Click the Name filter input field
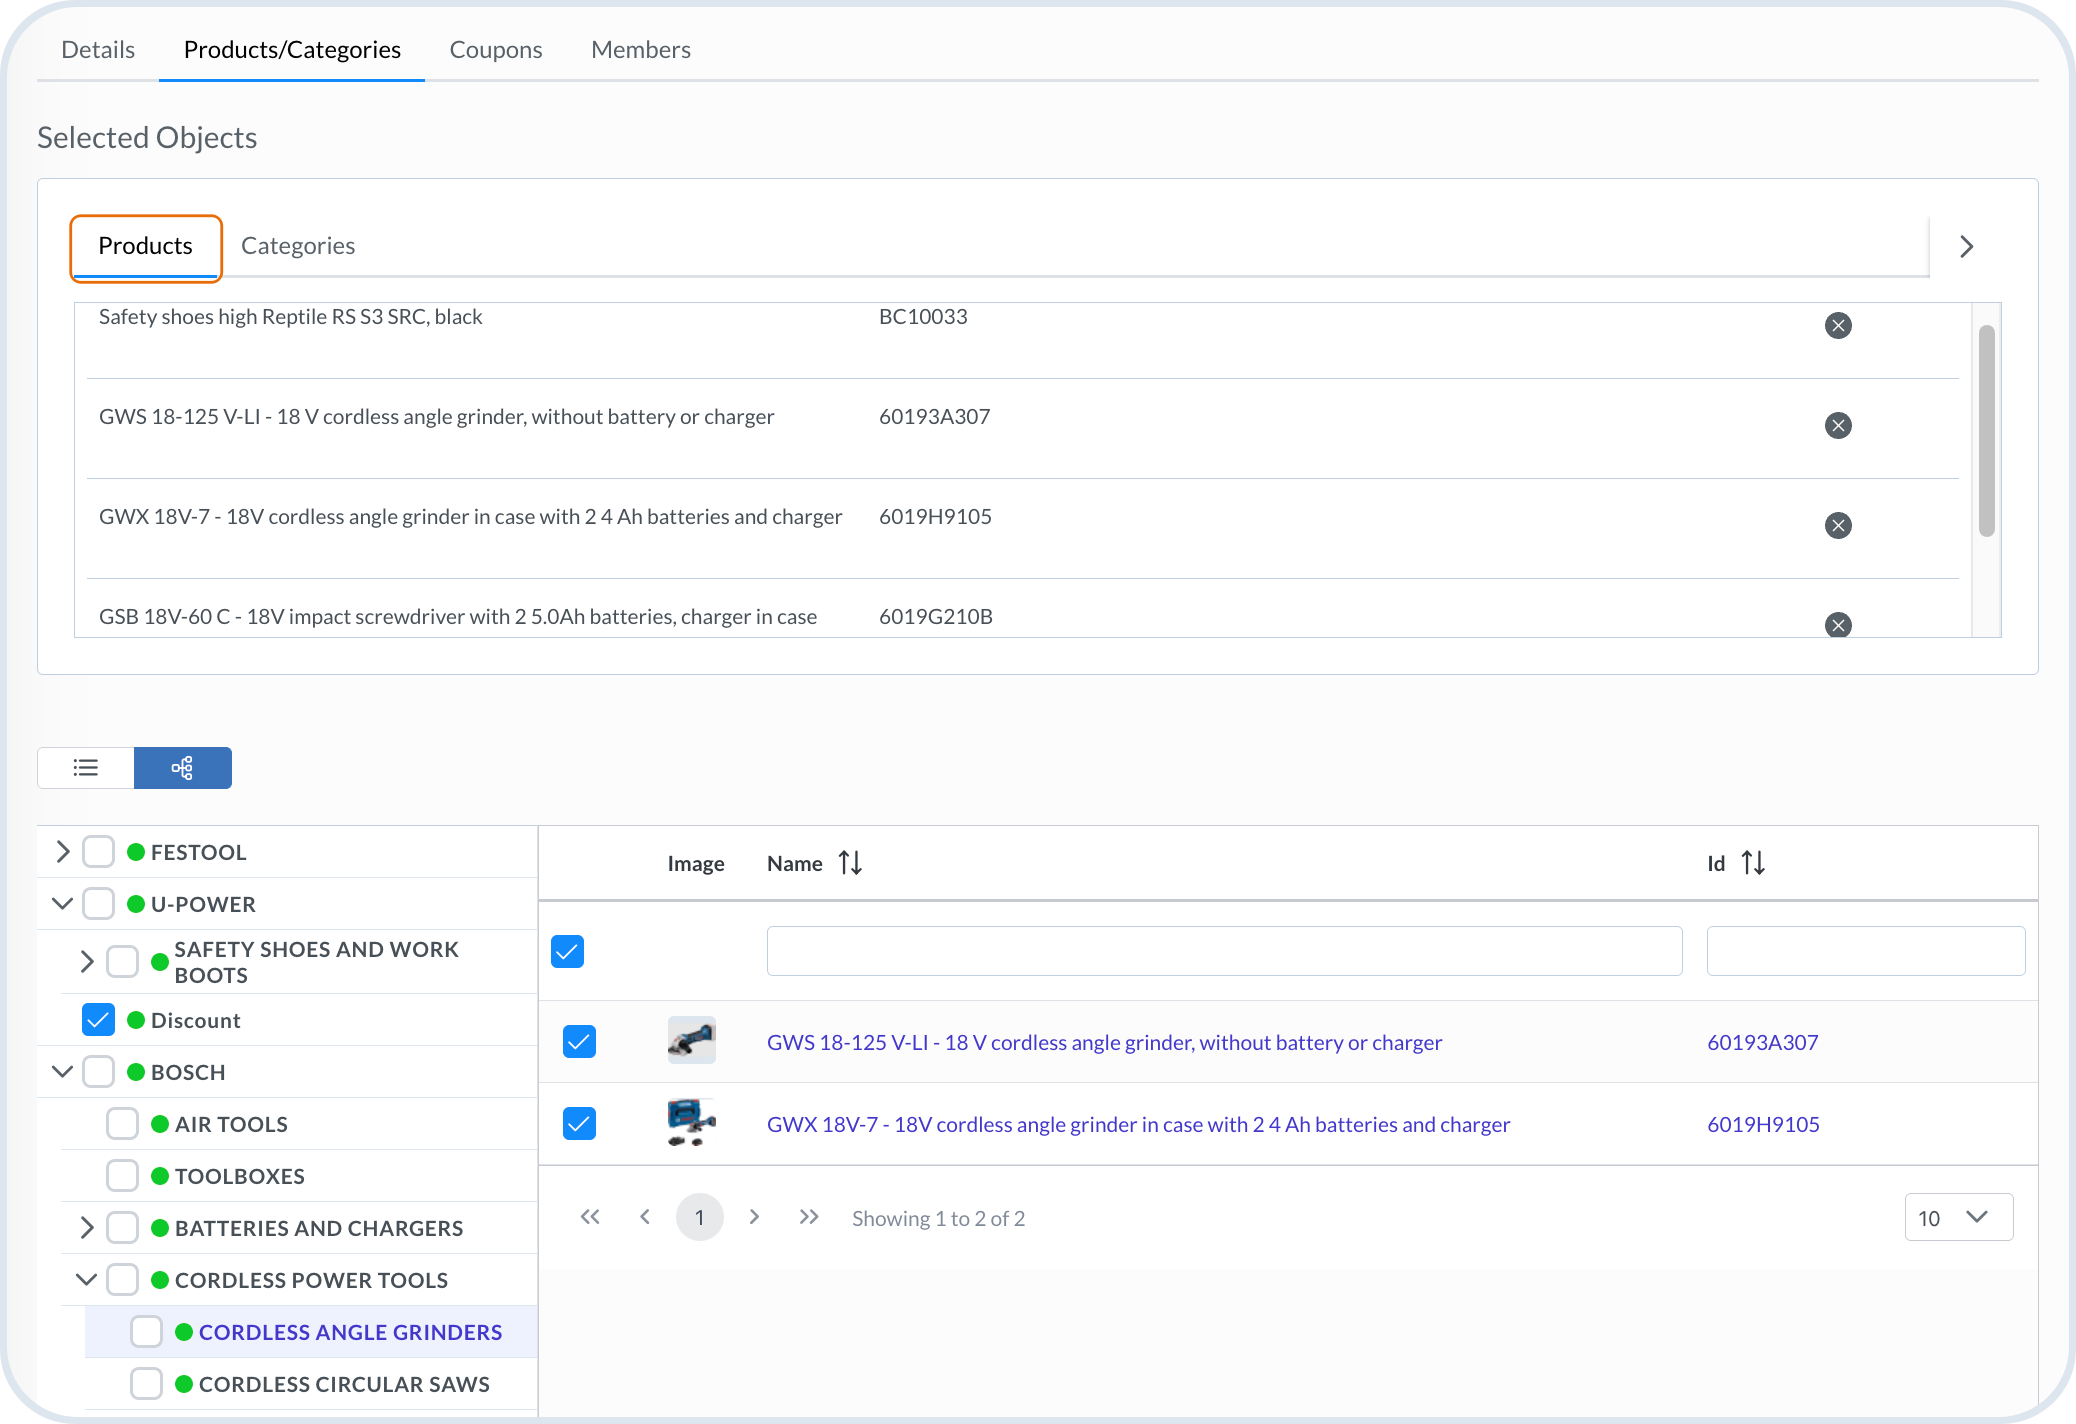Viewport: 2076px width, 1424px height. [x=1224, y=951]
